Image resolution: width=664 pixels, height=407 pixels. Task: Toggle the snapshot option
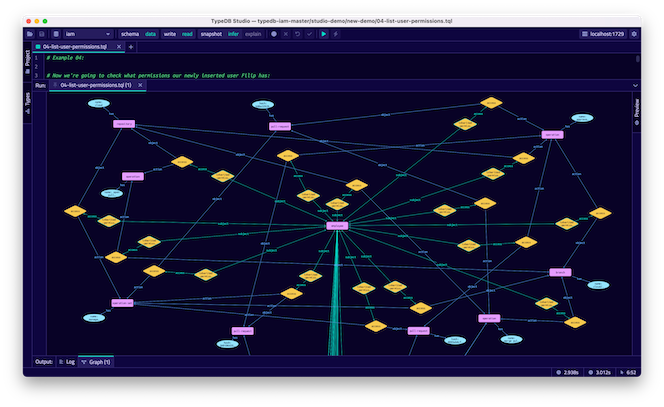tap(211, 34)
